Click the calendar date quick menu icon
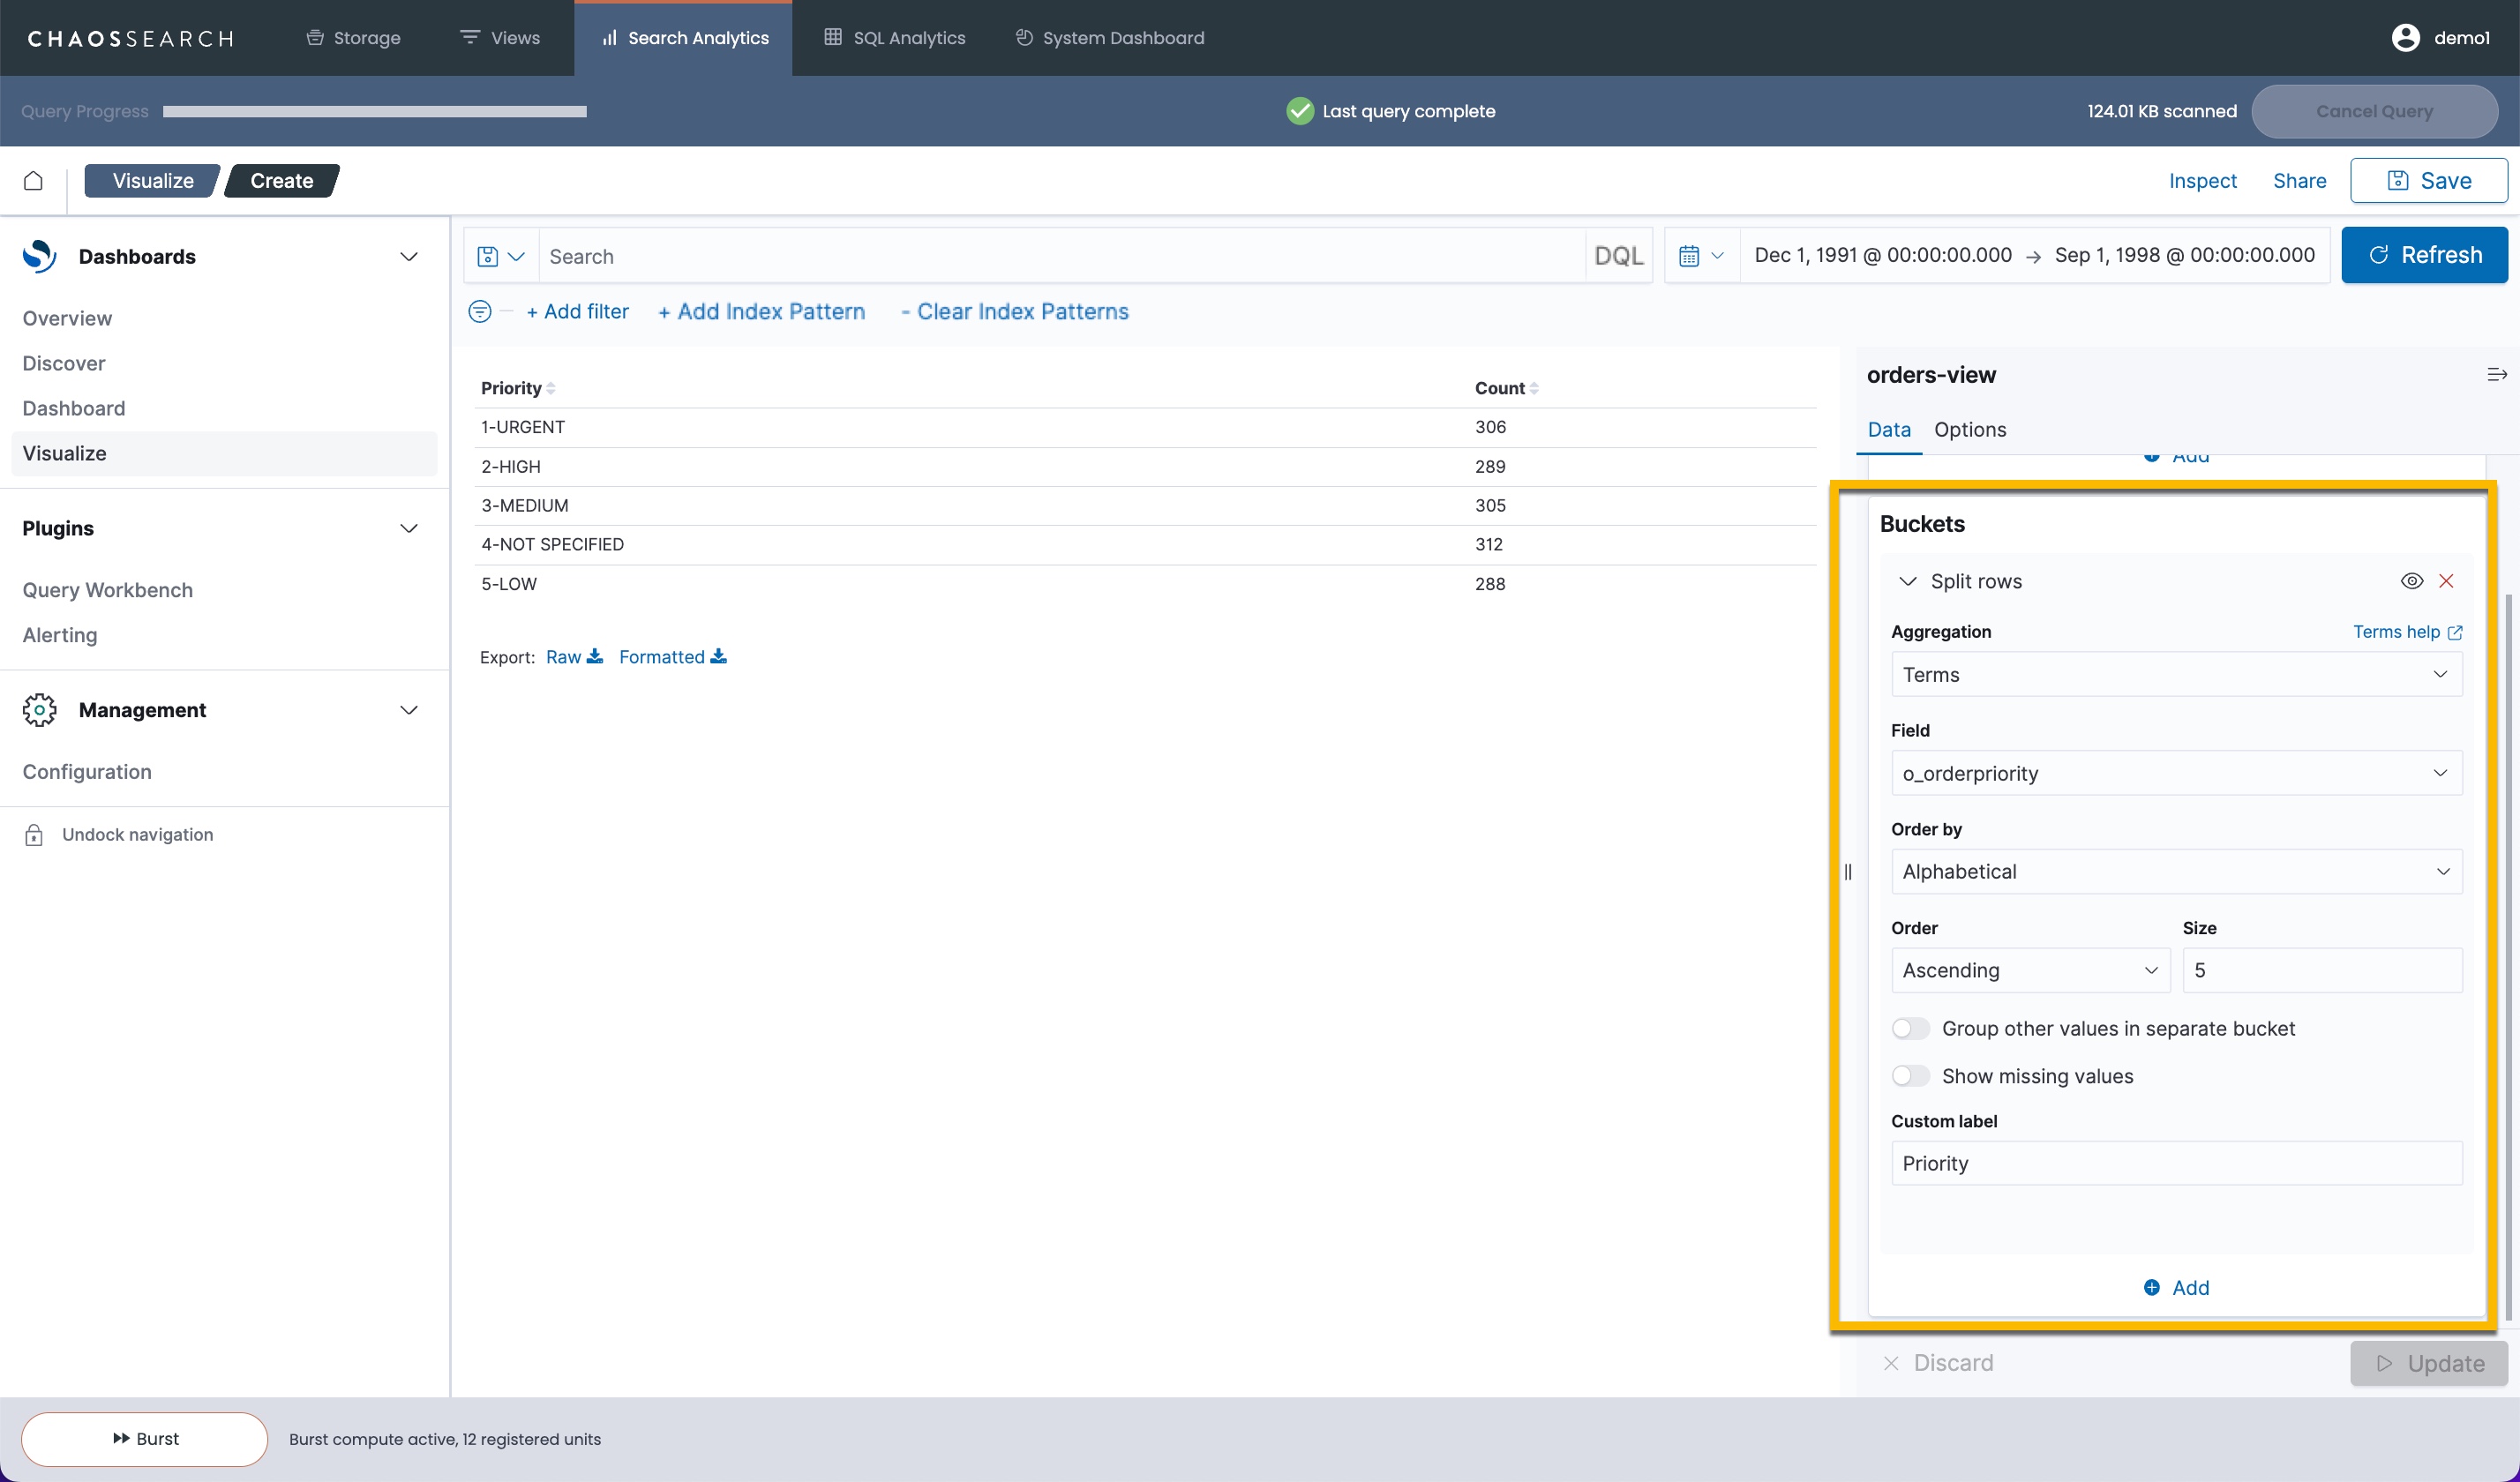 [1701, 256]
